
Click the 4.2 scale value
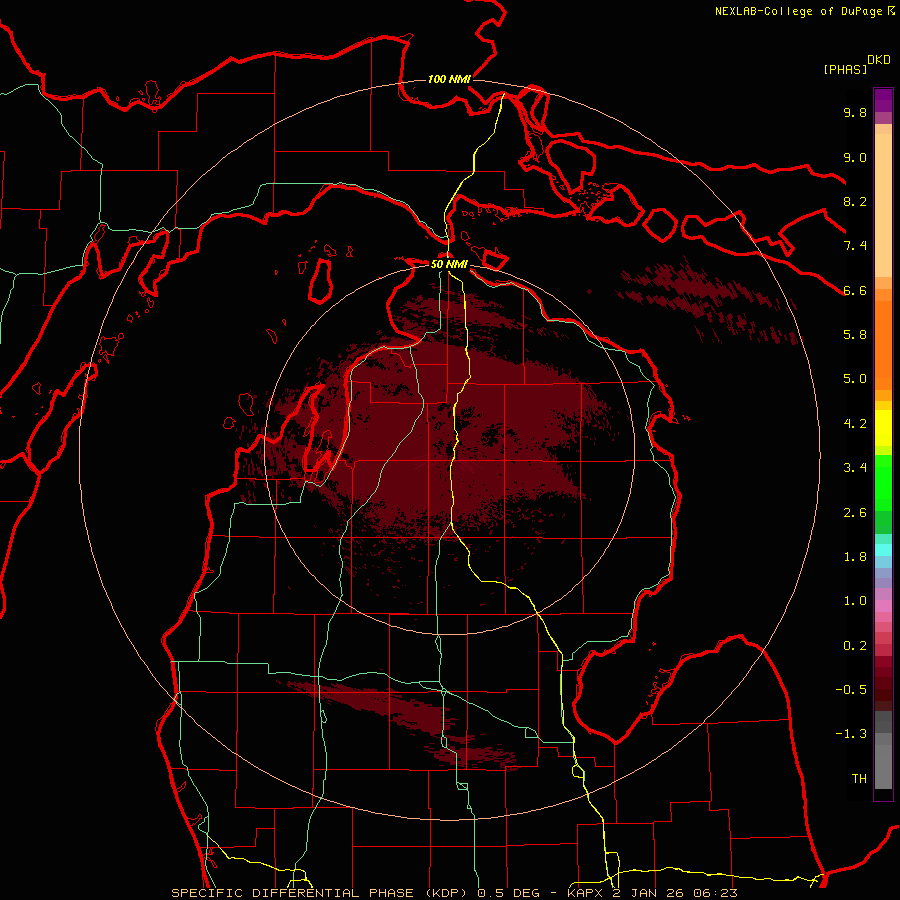pos(855,424)
